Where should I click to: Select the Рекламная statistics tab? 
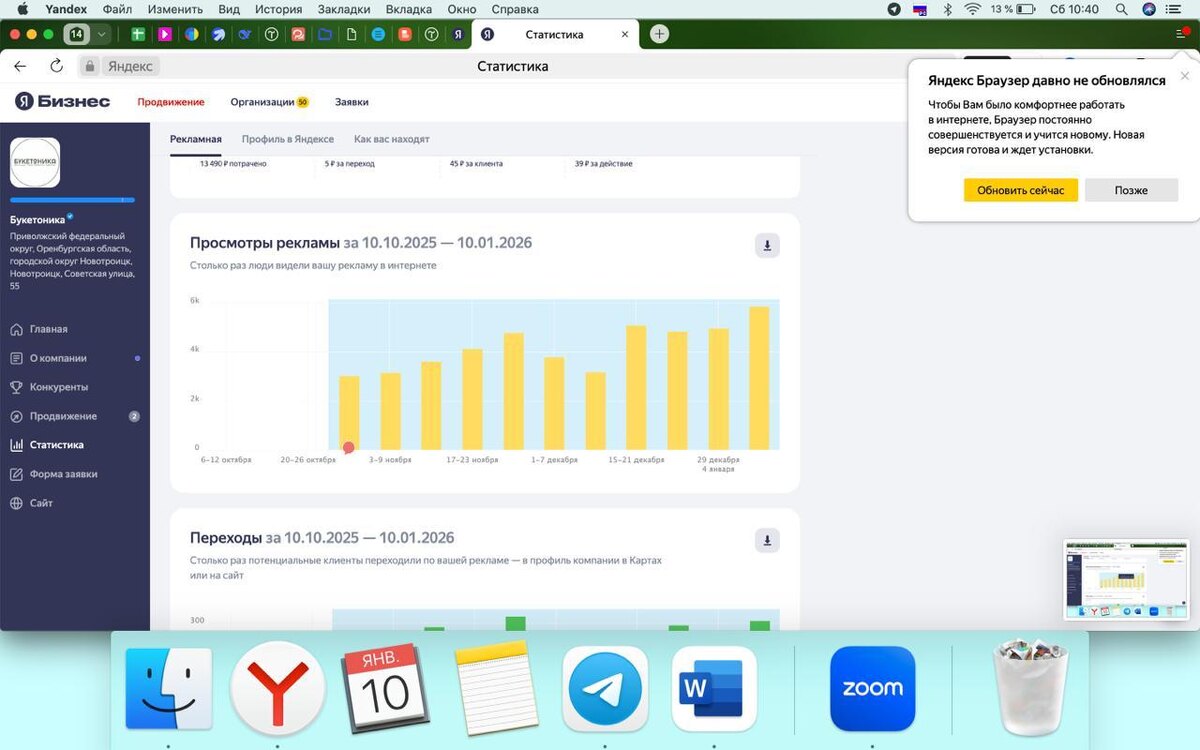(x=196, y=139)
